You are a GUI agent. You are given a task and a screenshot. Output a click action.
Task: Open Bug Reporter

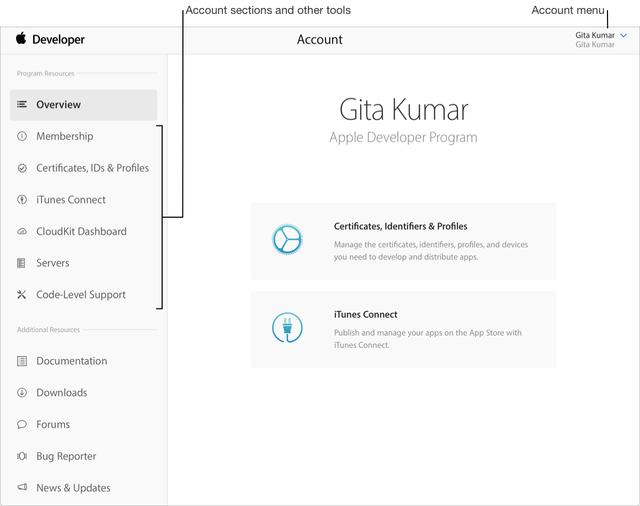pyautogui.click(x=66, y=456)
